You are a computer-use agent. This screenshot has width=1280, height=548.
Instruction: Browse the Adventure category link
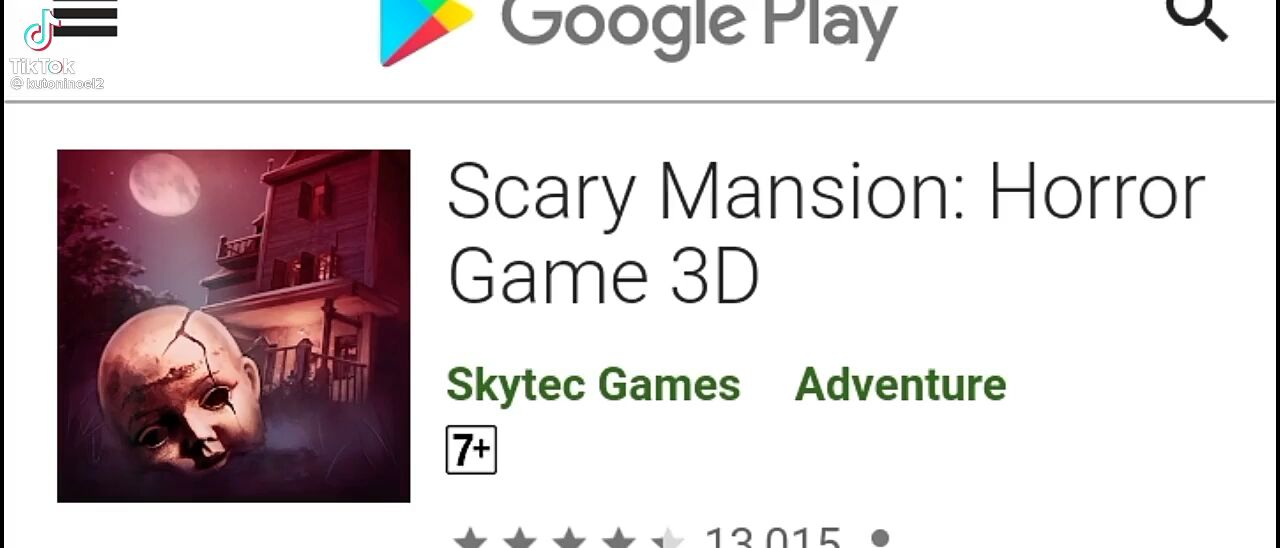(900, 385)
